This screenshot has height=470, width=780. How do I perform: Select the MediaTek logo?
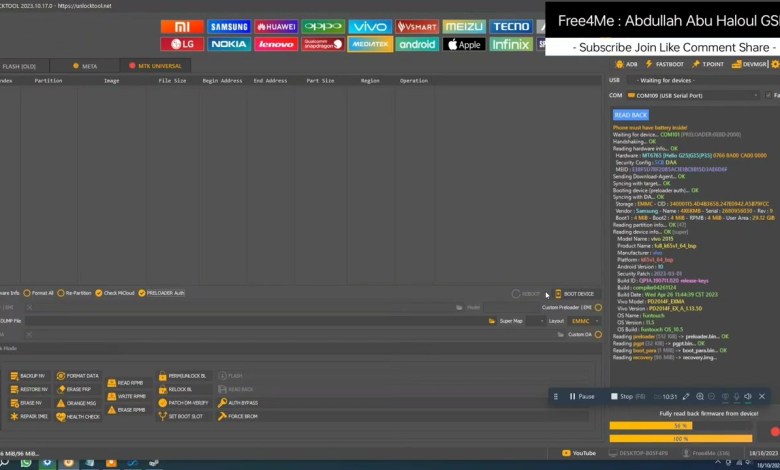point(370,44)
